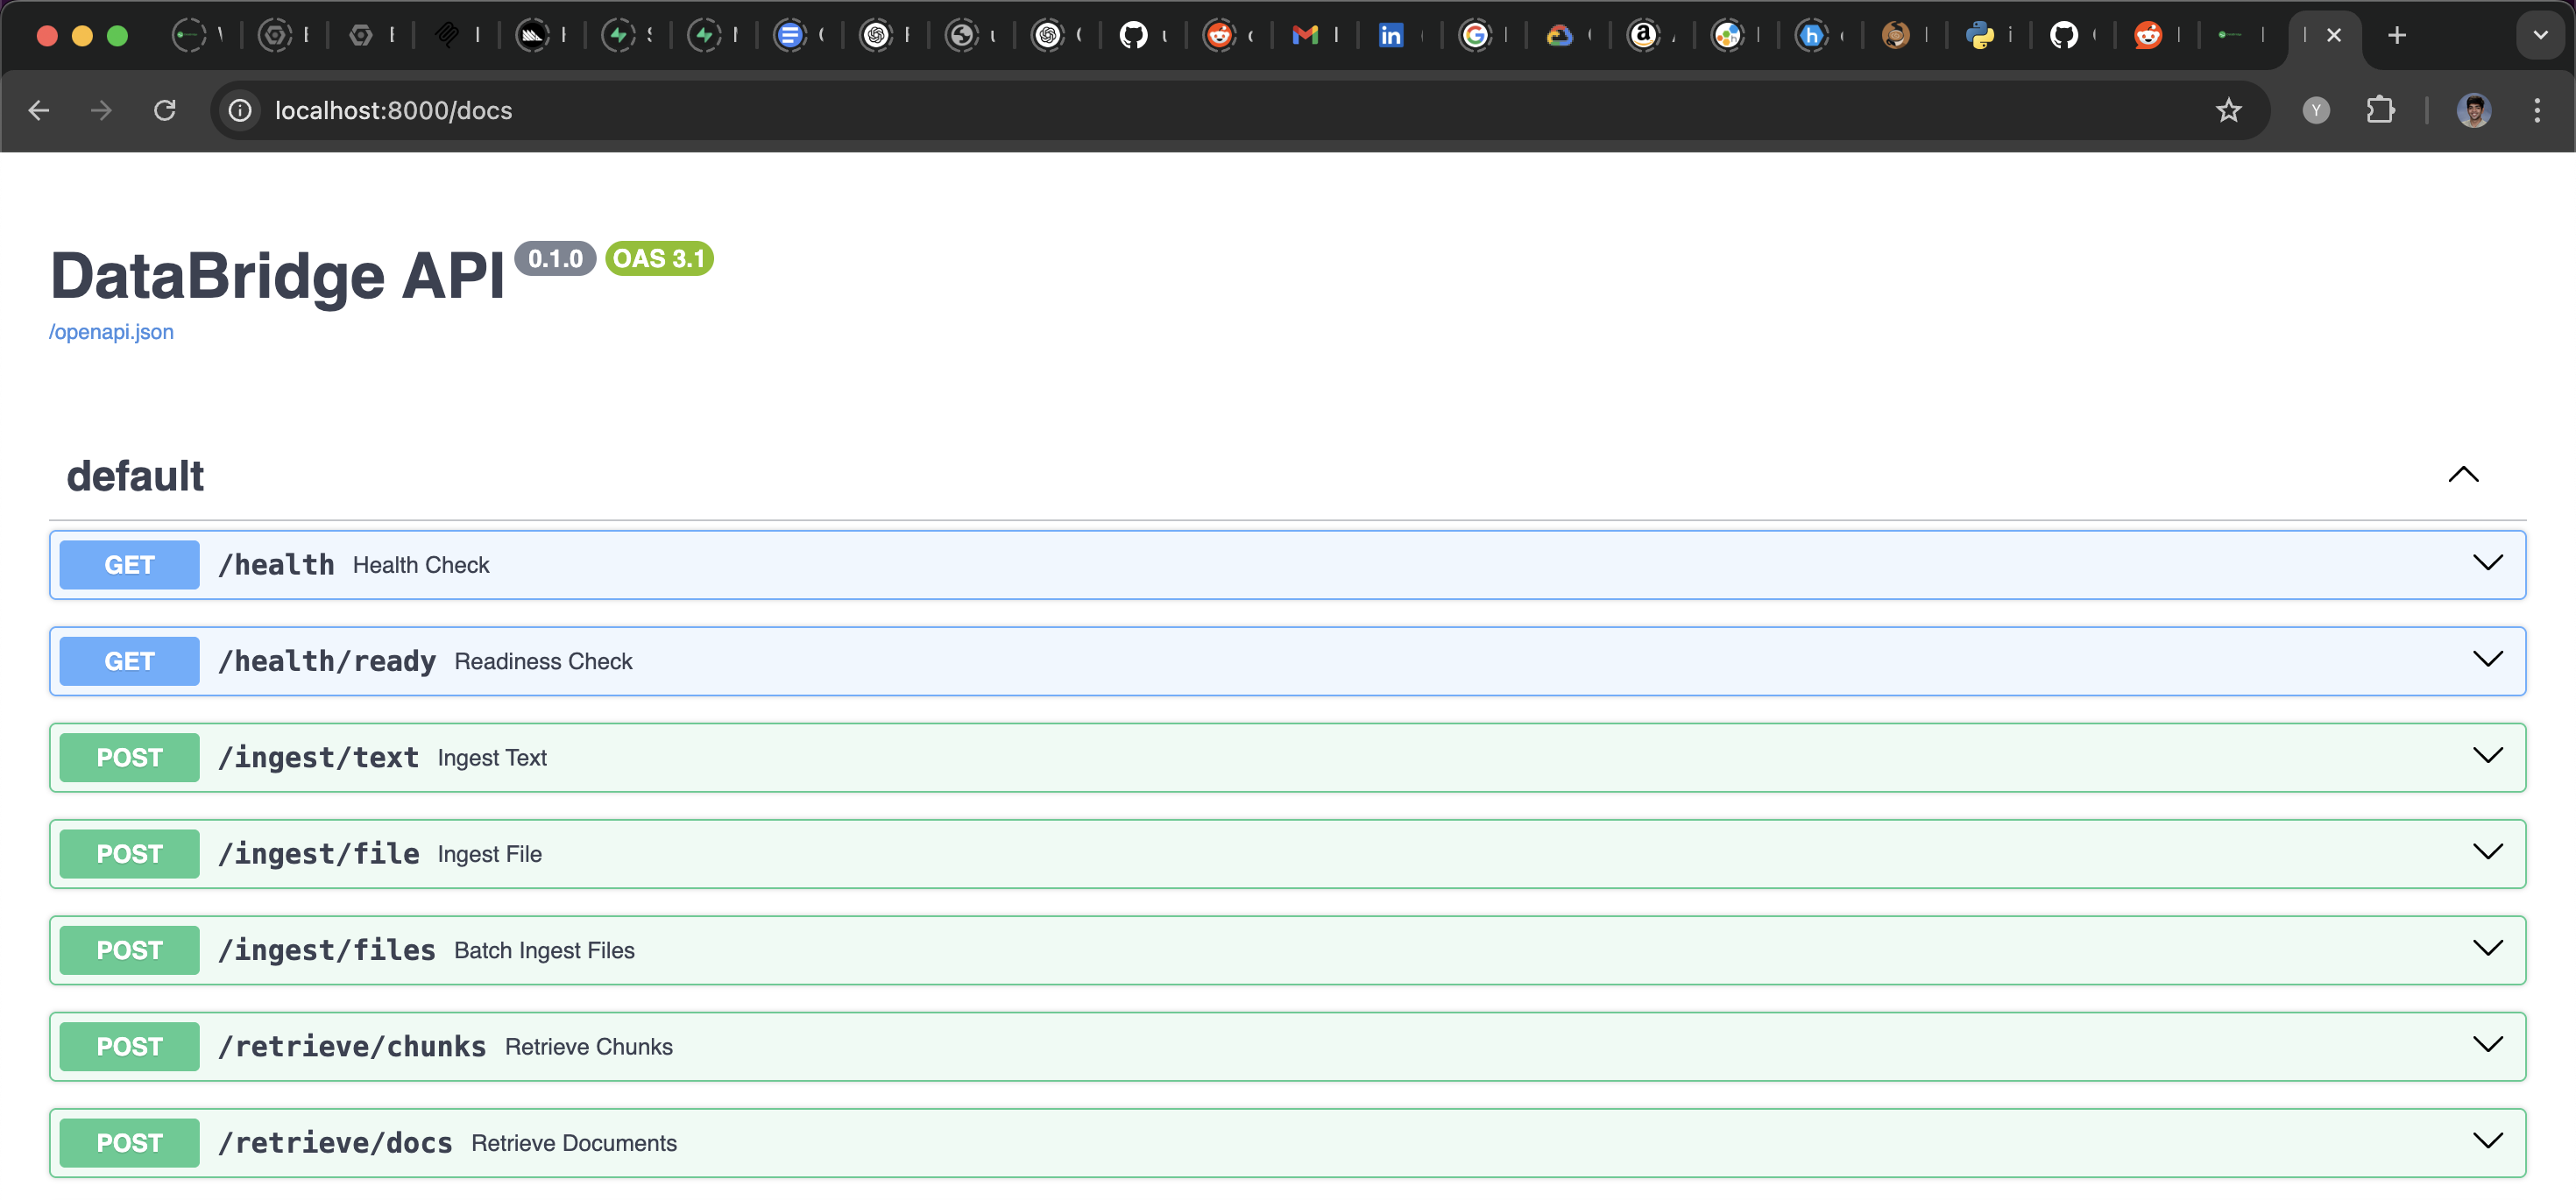This screenshot has height=1200, width=2576.
Task: Collapse the default section
Action: tap(2463, 475)
